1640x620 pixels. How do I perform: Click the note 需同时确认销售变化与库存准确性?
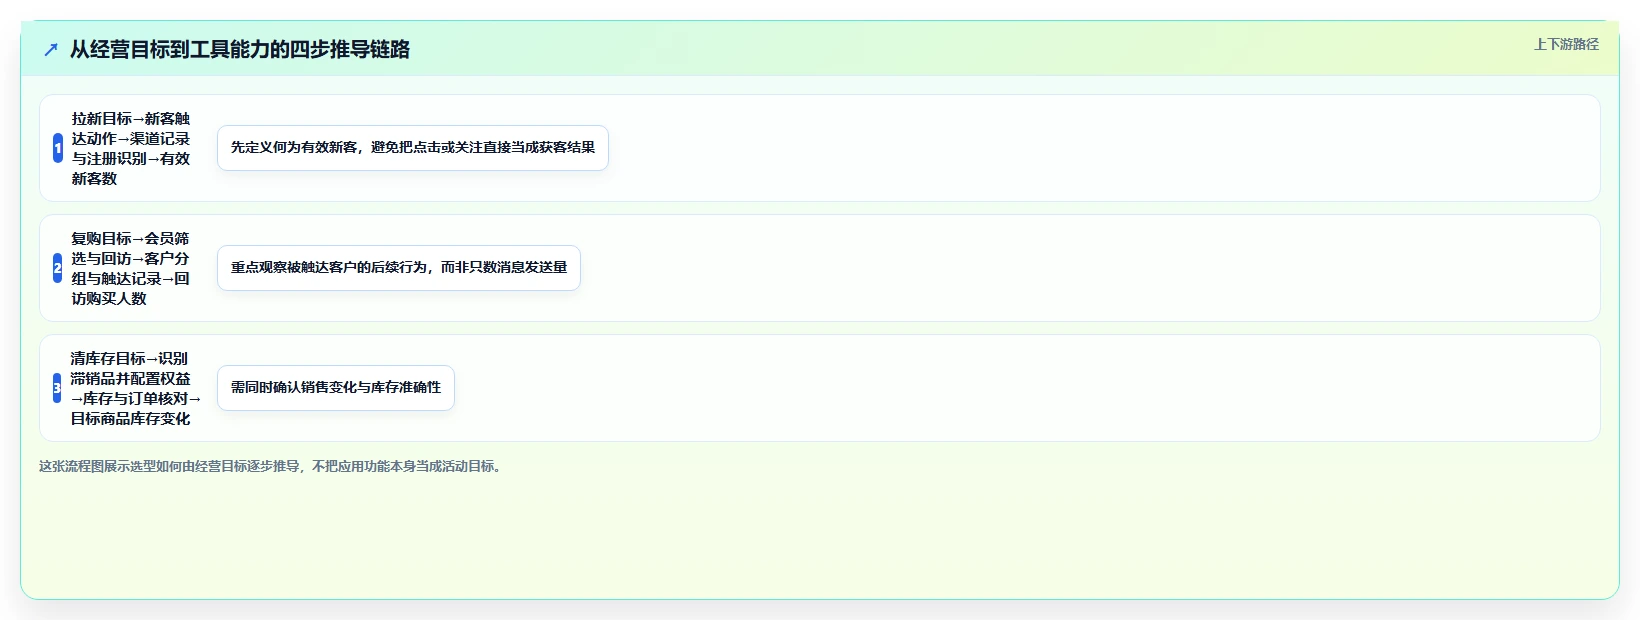[x=336, y=388]
